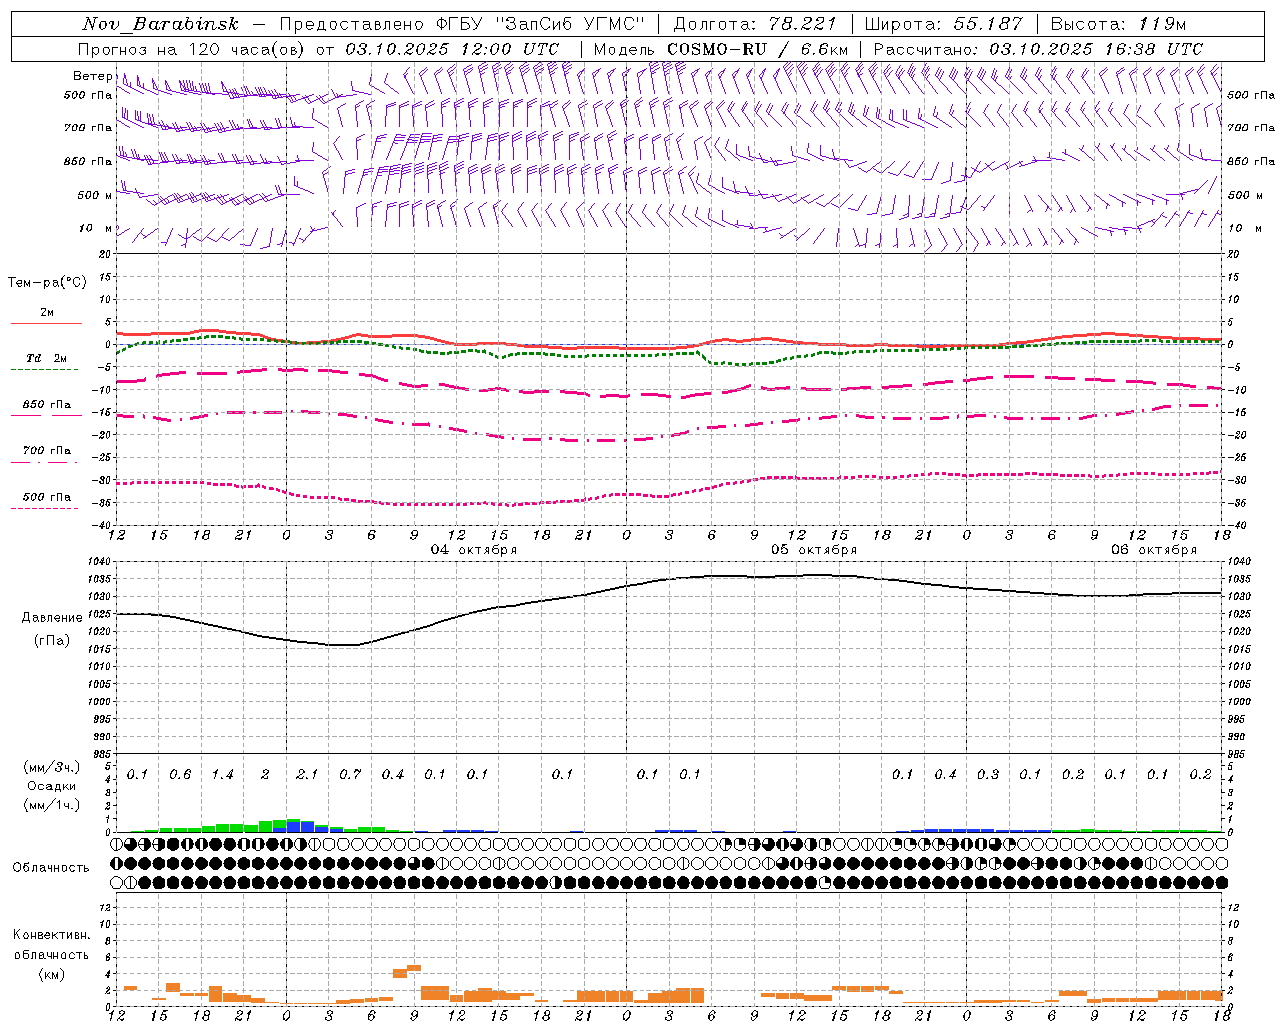Click the 'Давление' pressure panel label

point(52,618)
